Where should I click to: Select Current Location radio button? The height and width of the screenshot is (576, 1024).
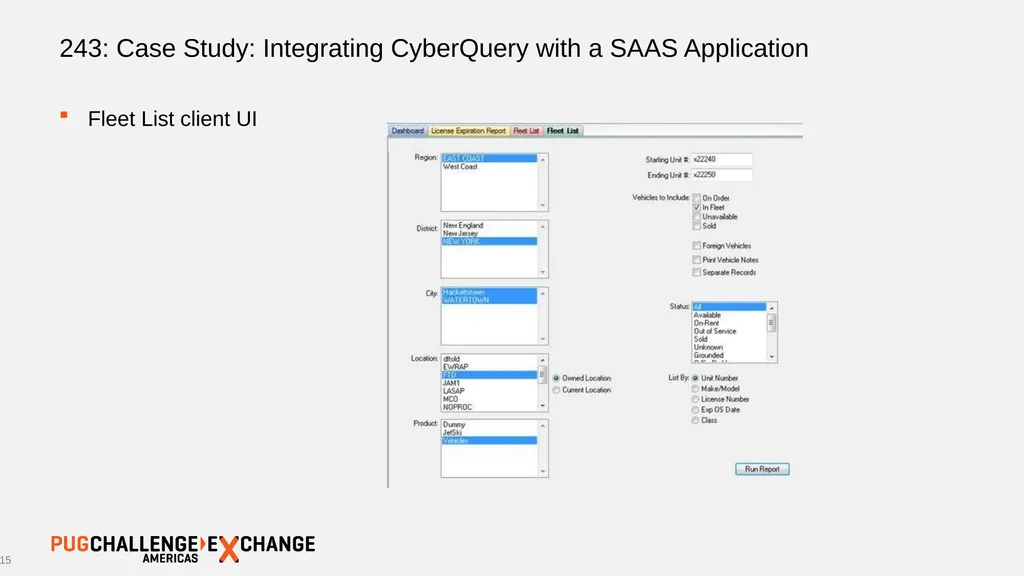(556, 390)
